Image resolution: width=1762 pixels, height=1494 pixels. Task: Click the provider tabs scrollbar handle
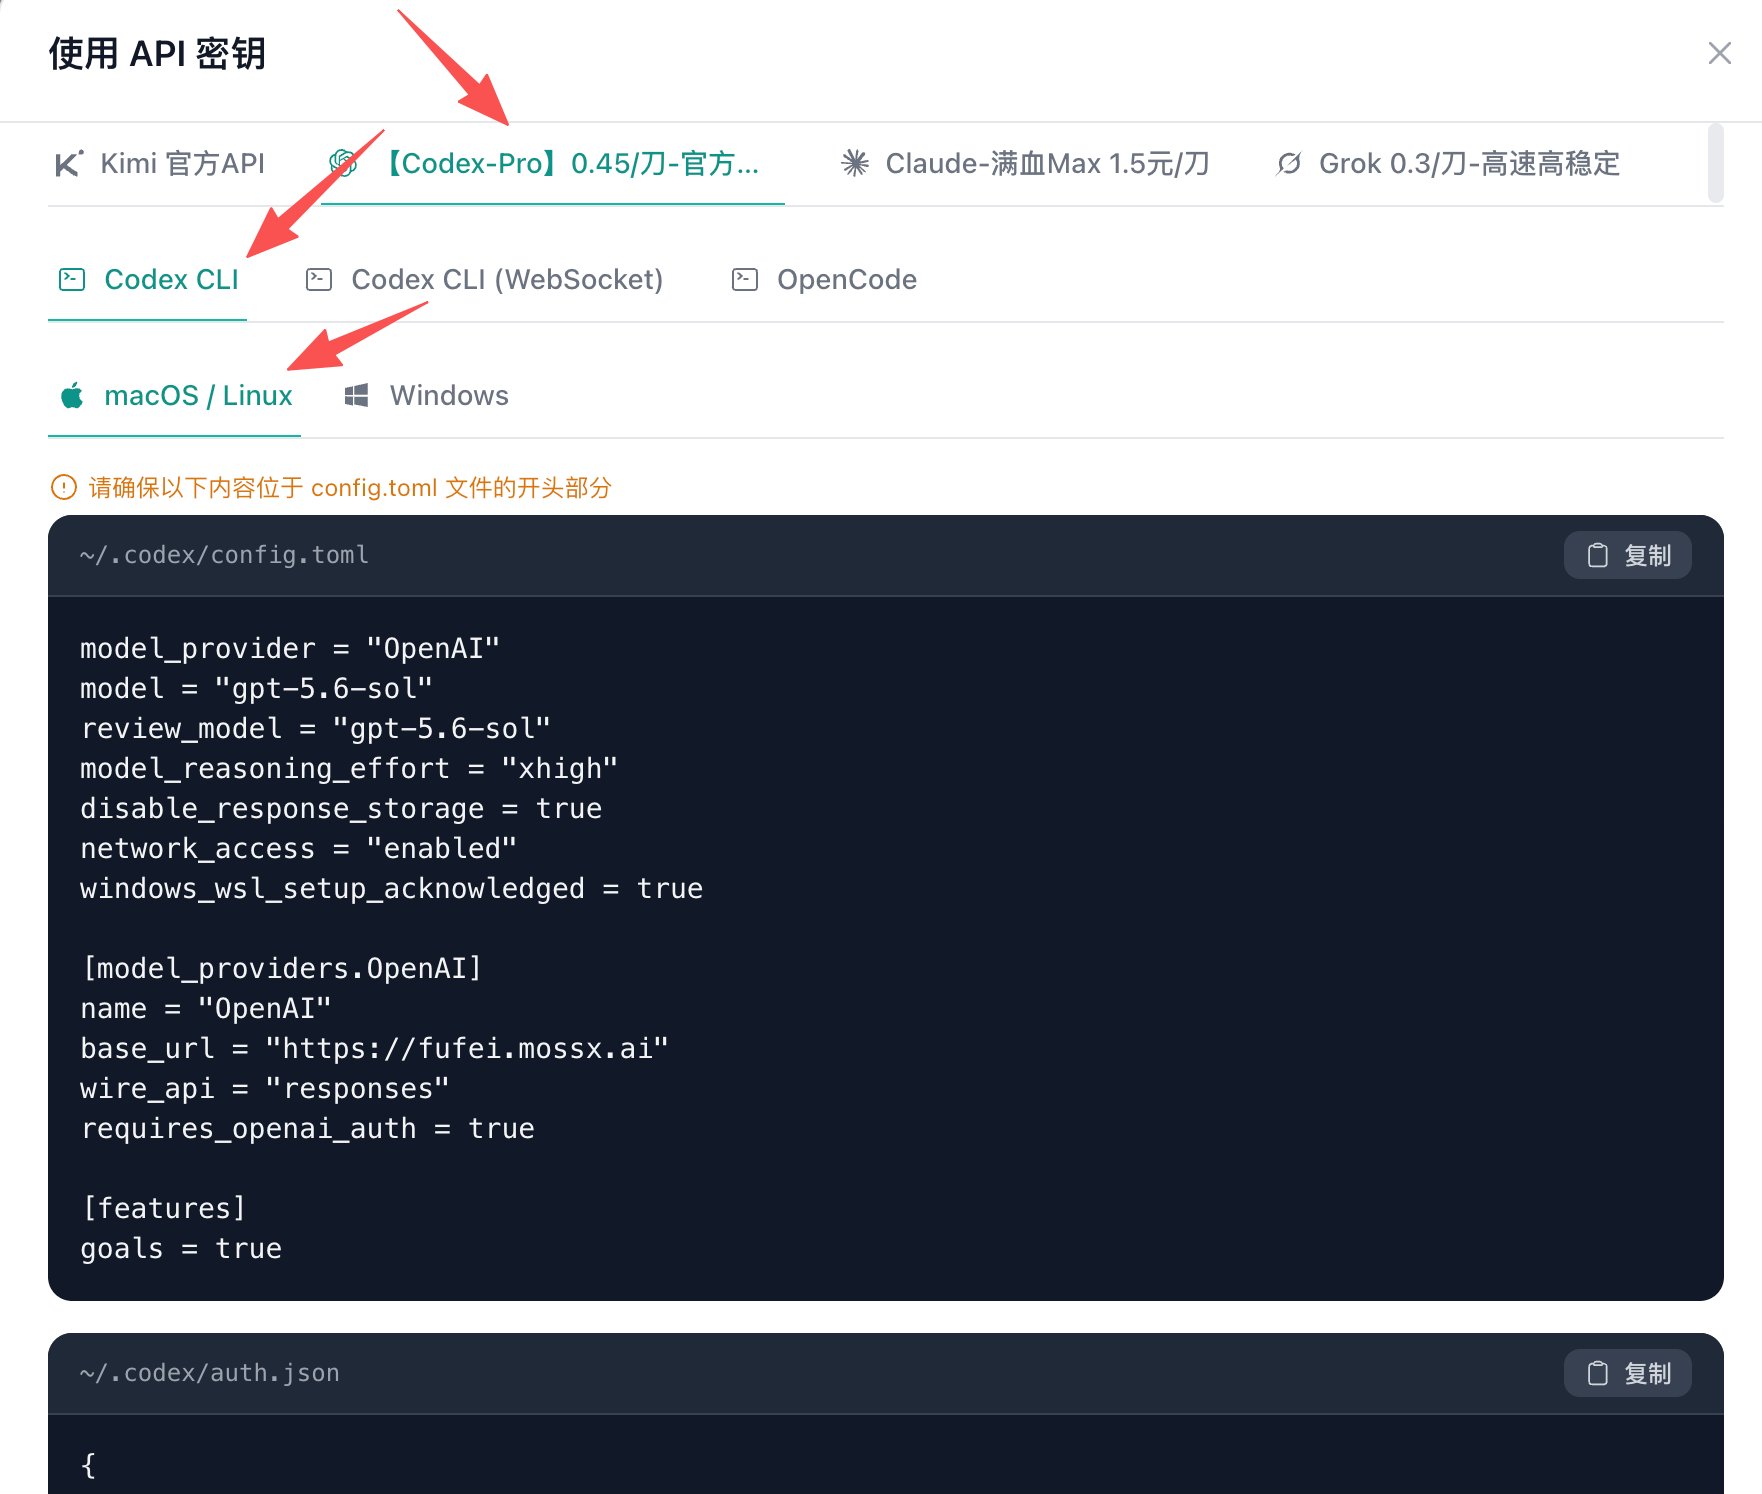1716,163
